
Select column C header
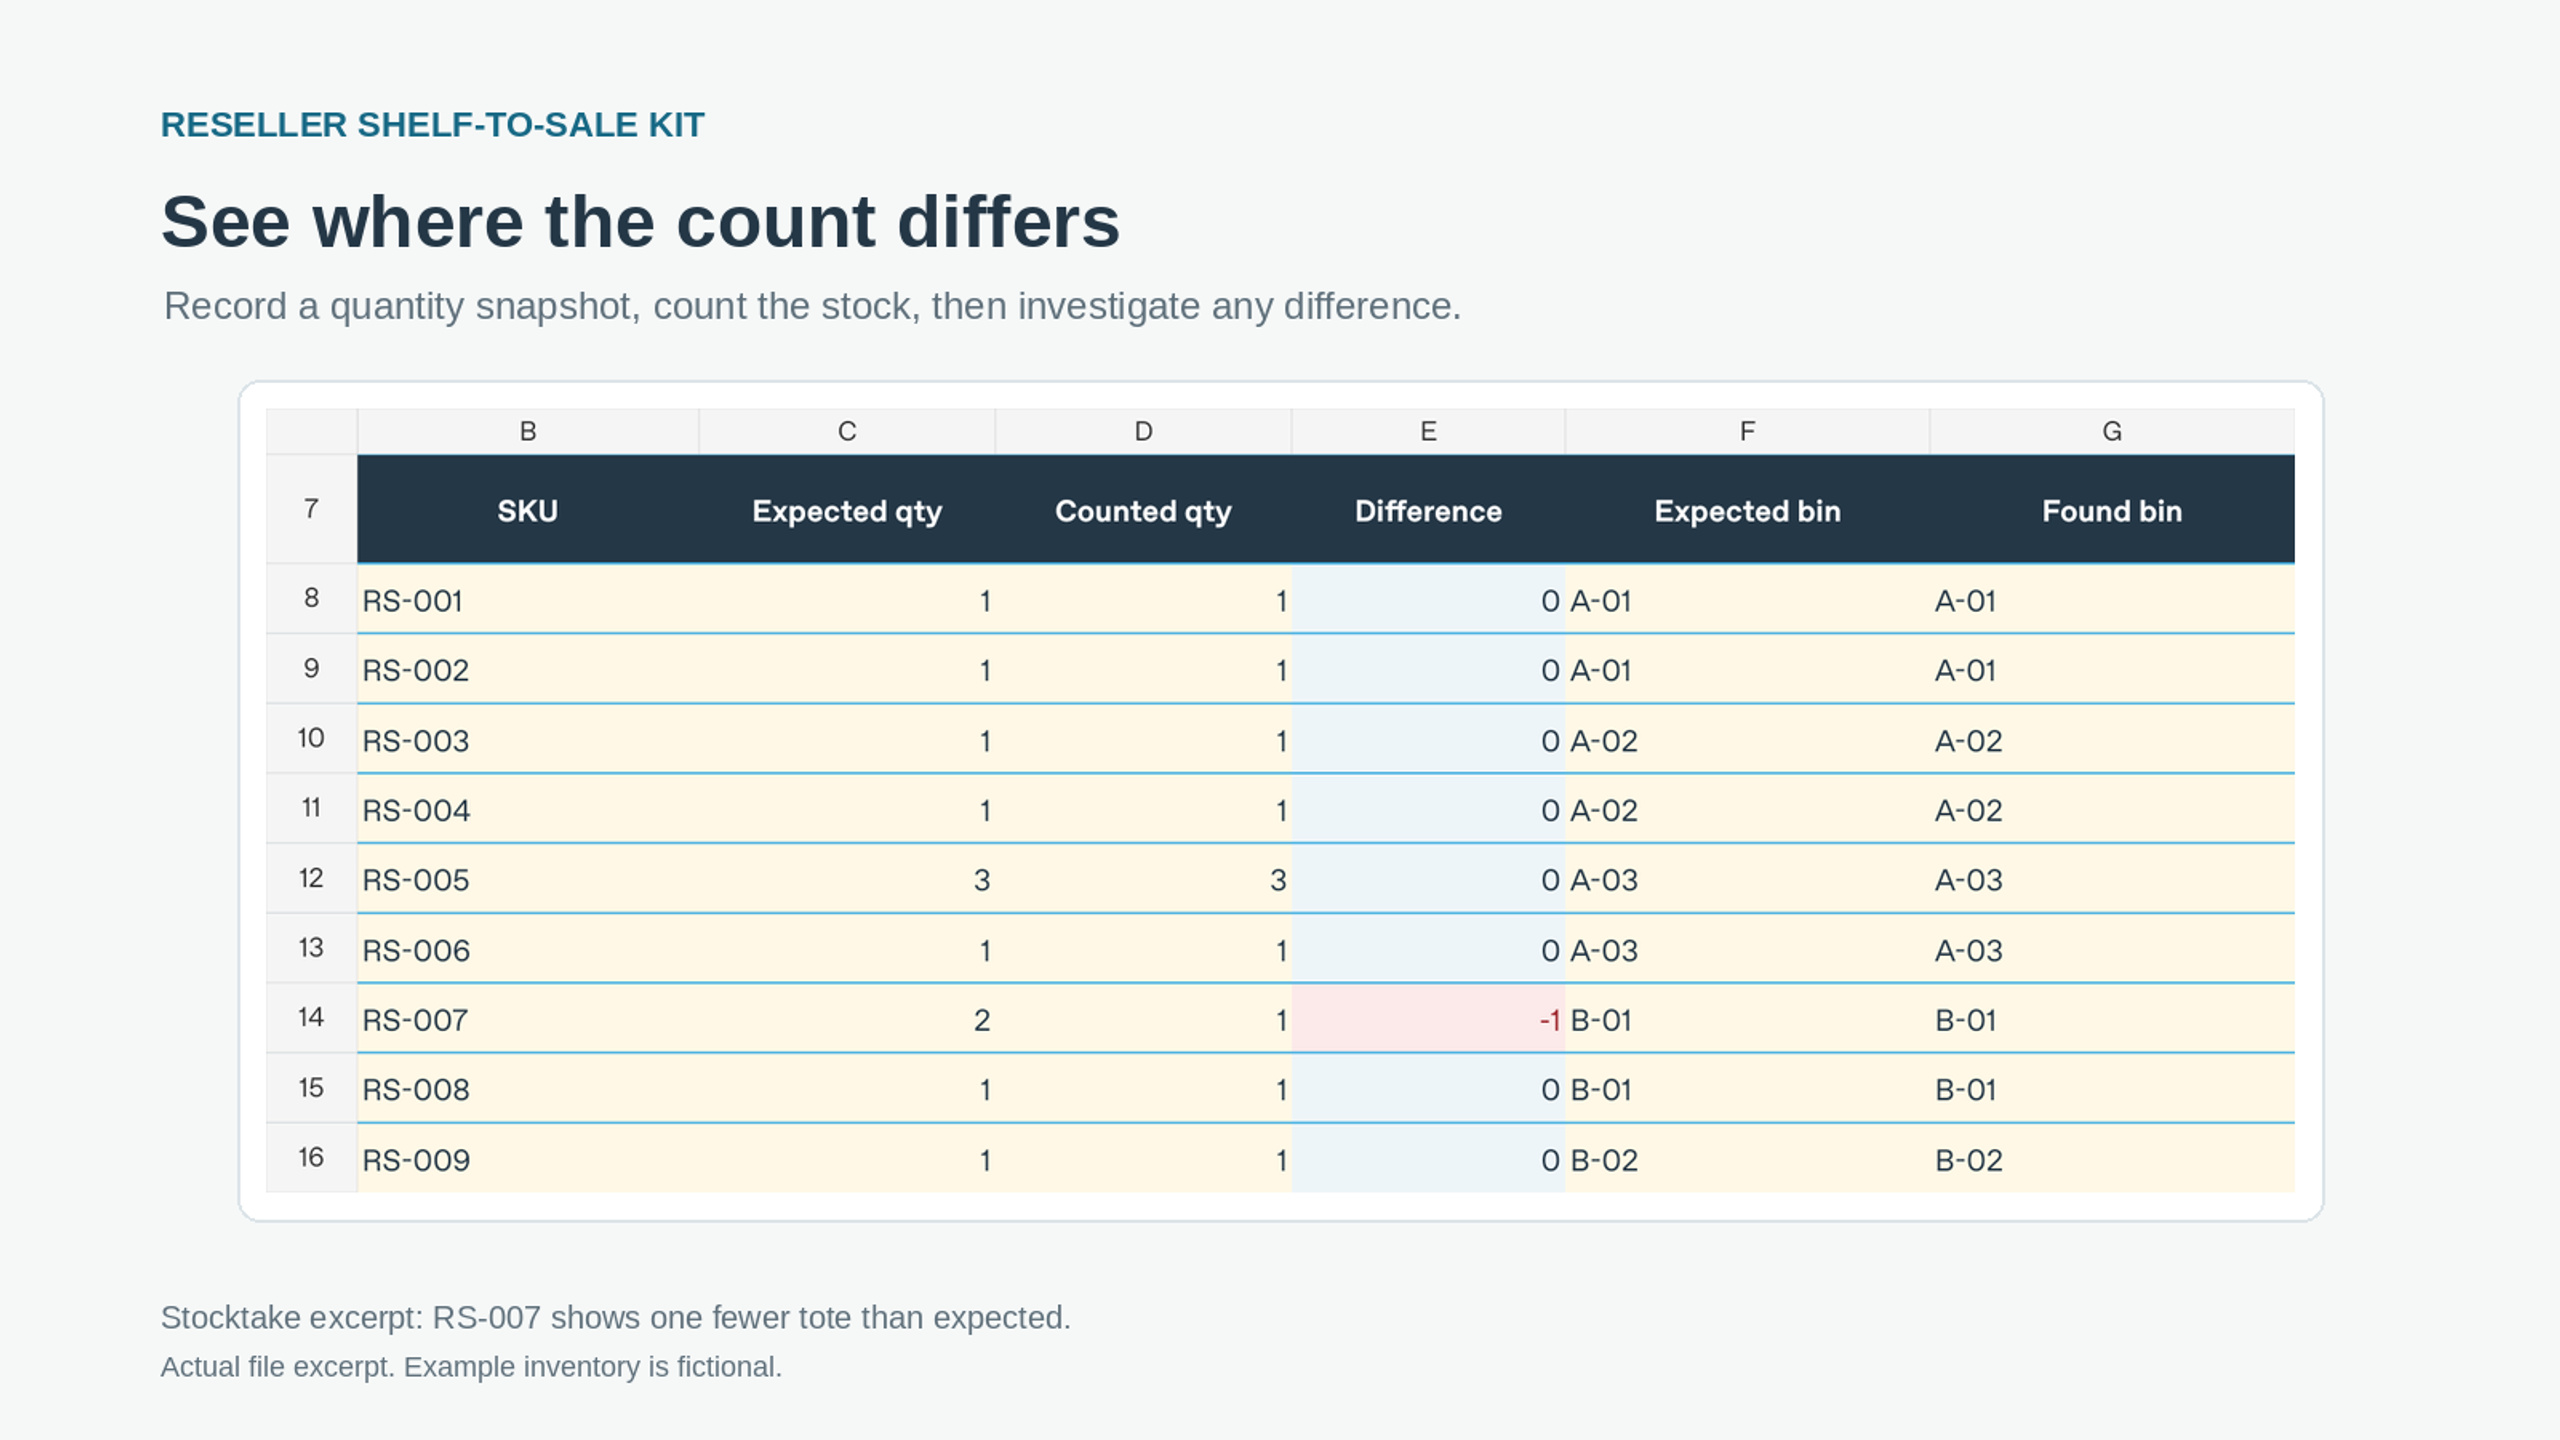point(847,431)
